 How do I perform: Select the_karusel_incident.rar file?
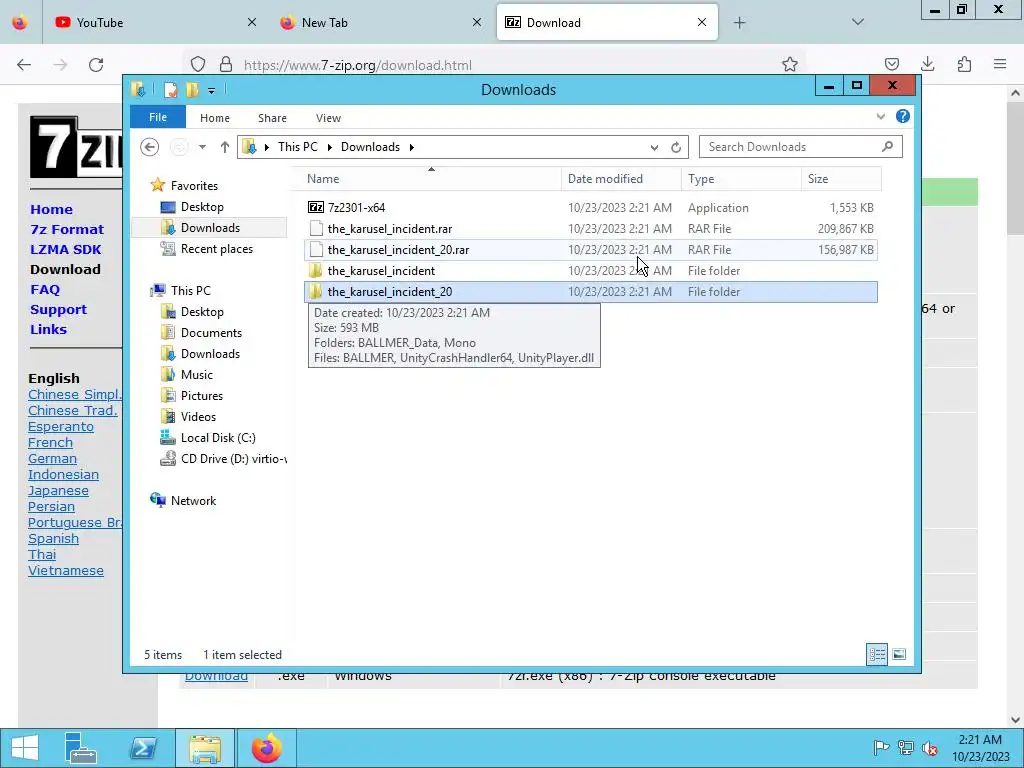(x=590, y=229)
